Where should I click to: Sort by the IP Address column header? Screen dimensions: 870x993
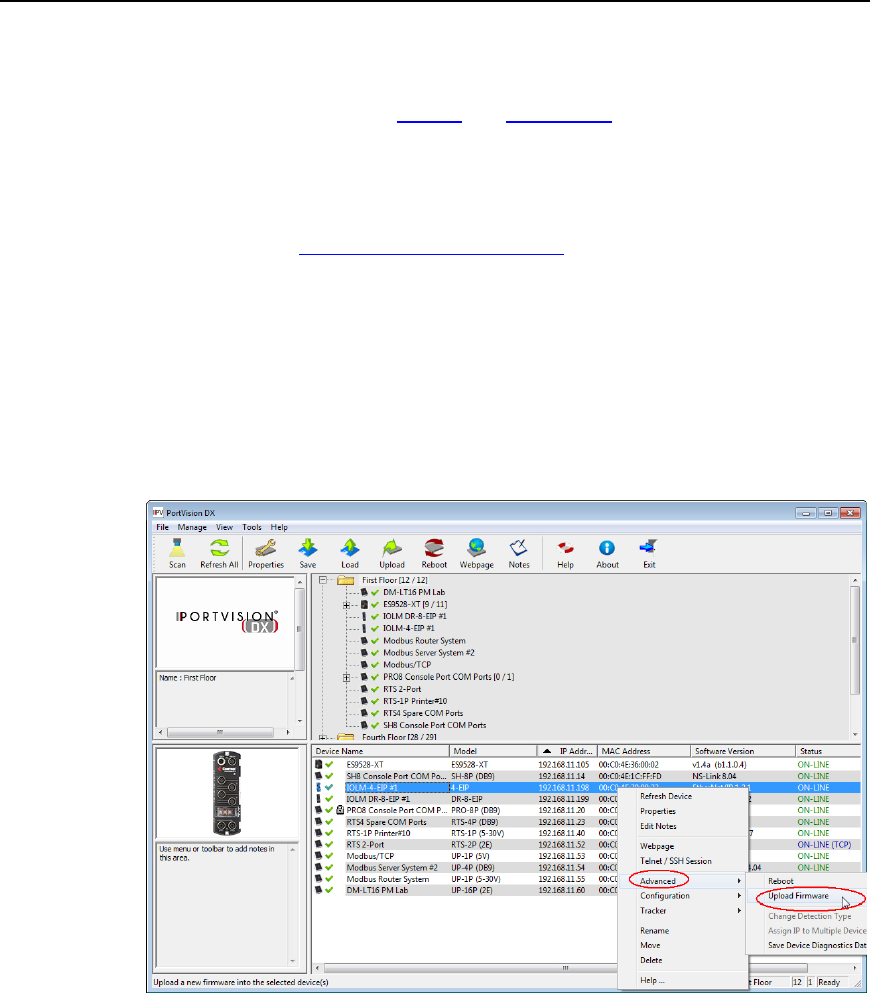[567, 751]
